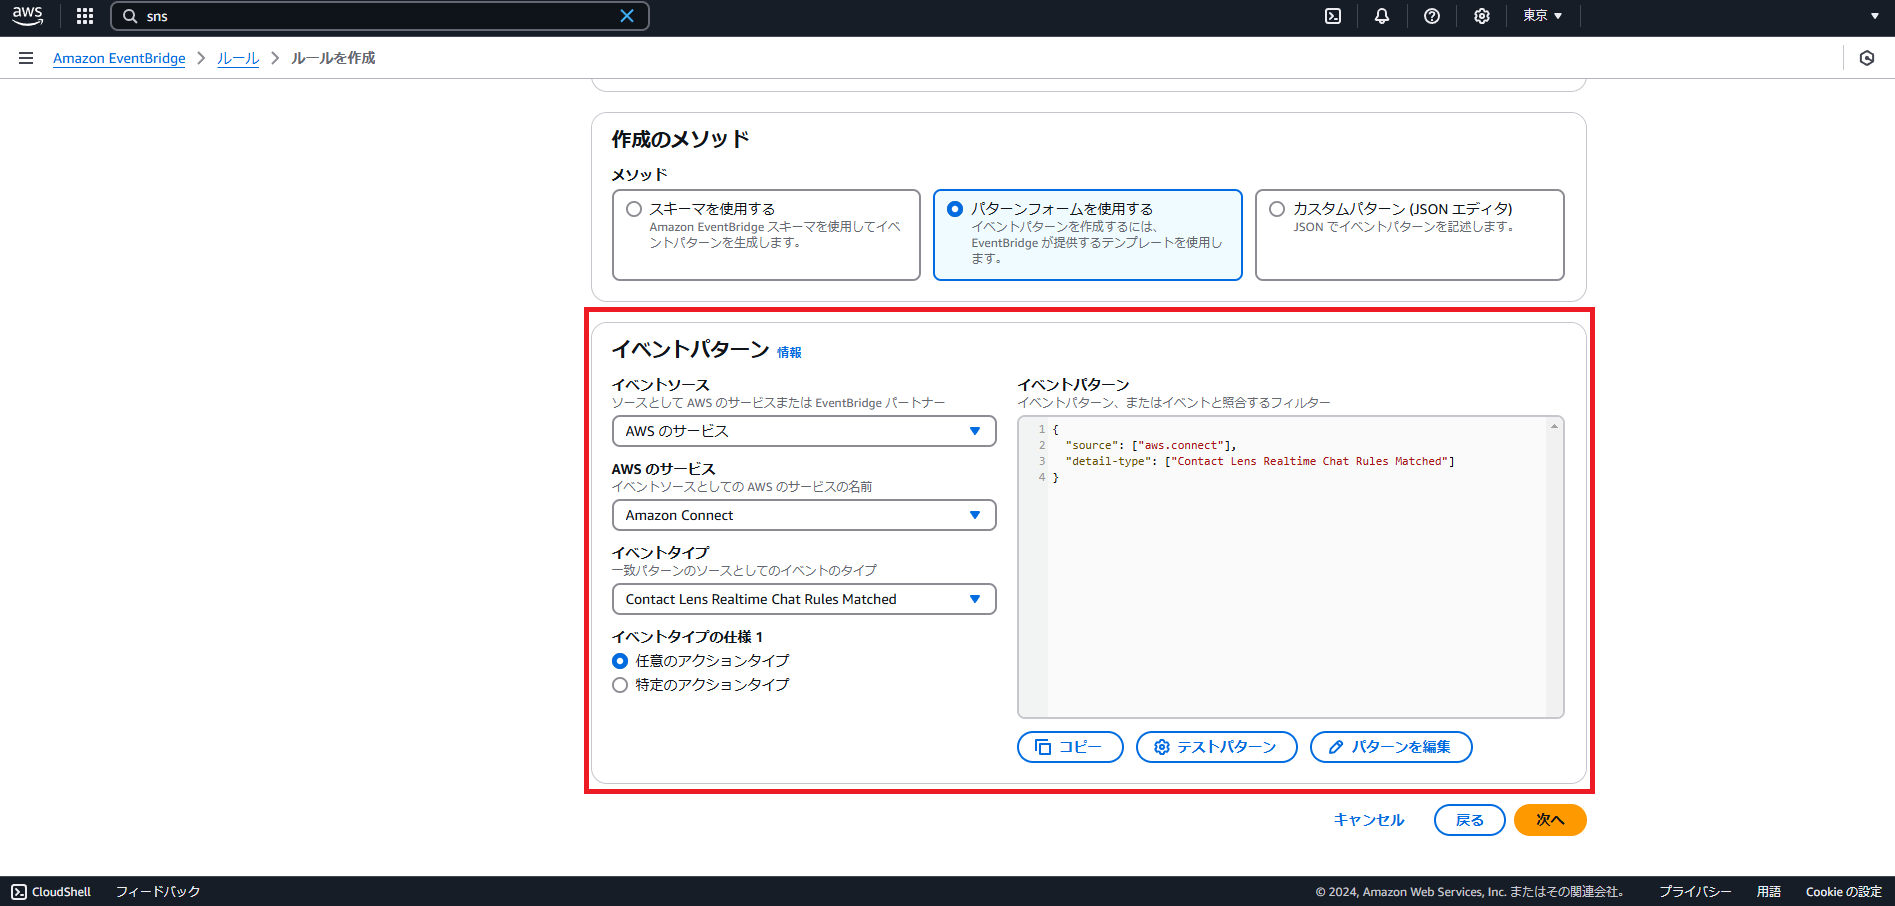
Task: Select パターンフォームを使用する method
Action: [1088, 235]
